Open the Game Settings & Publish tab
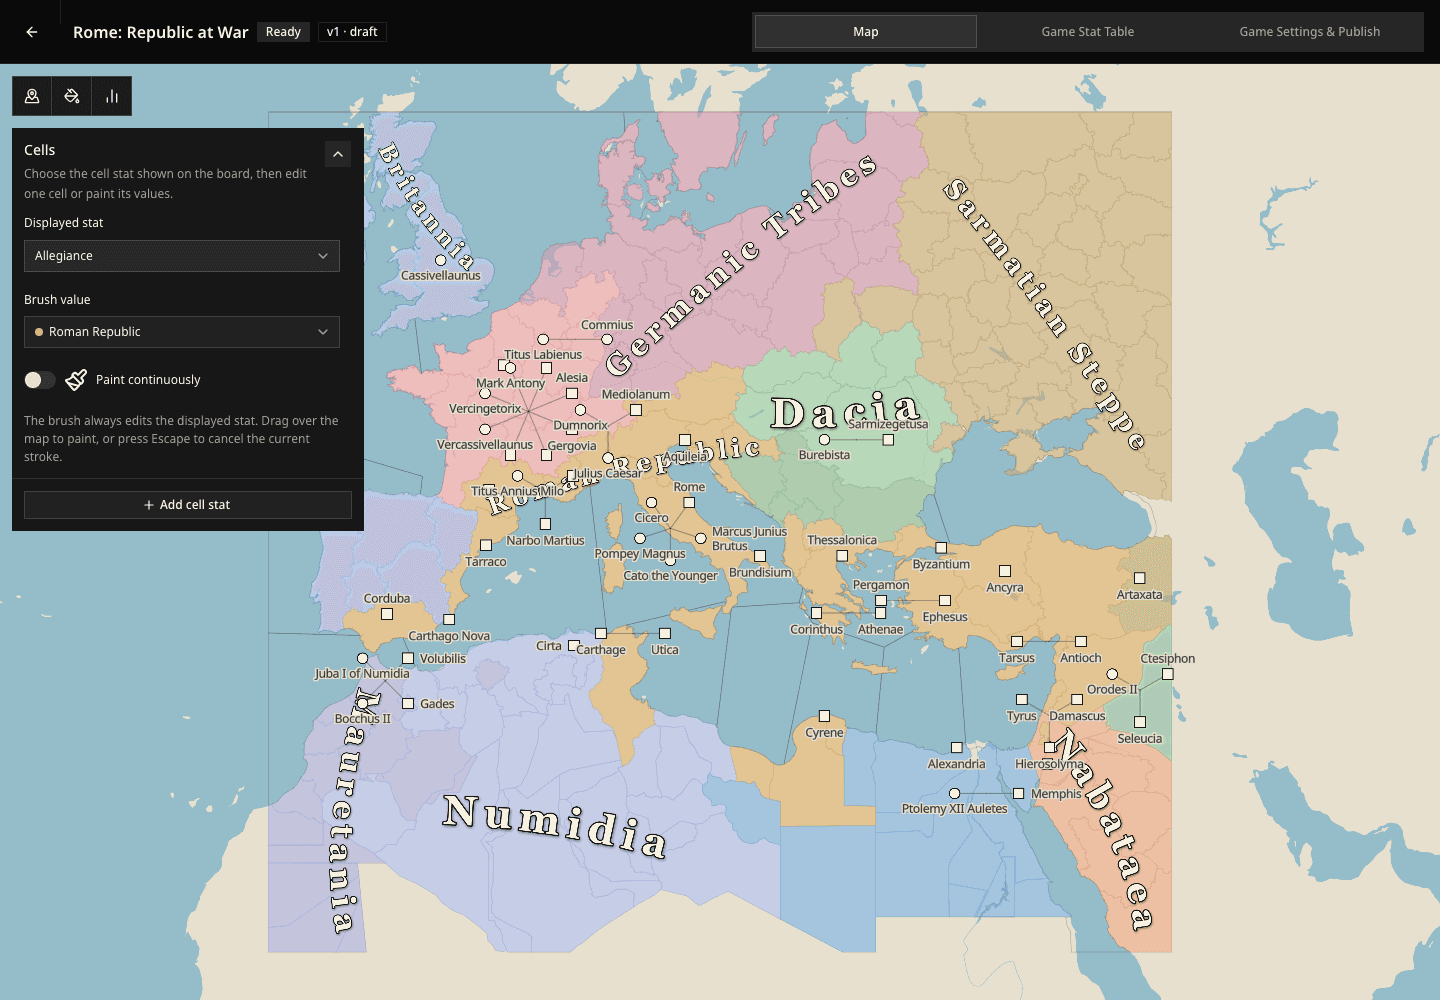This screenshot has width=1440, height=1000. tap(1310, 32)
